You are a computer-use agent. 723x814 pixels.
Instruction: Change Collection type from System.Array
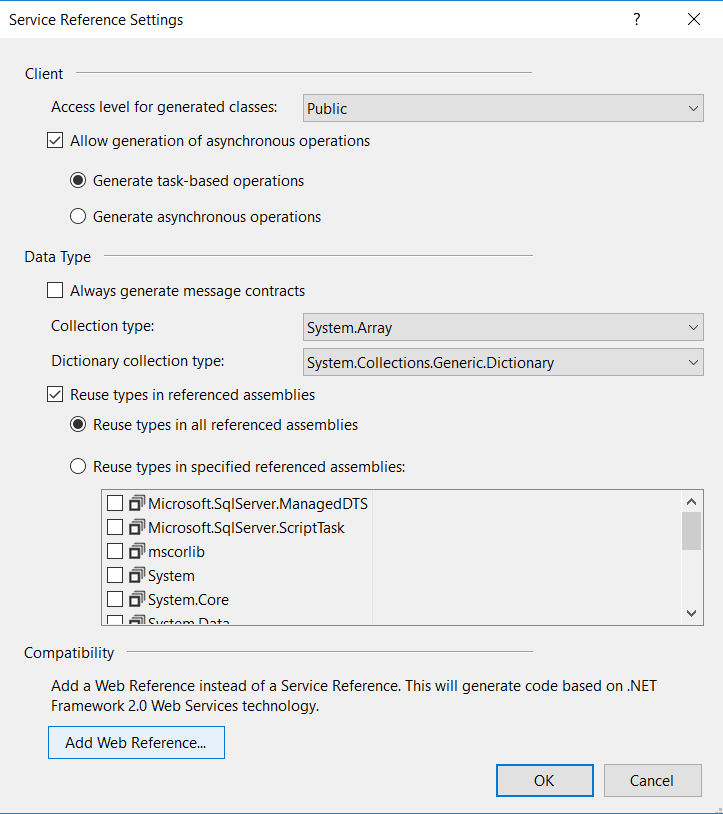tap(691, 327)
